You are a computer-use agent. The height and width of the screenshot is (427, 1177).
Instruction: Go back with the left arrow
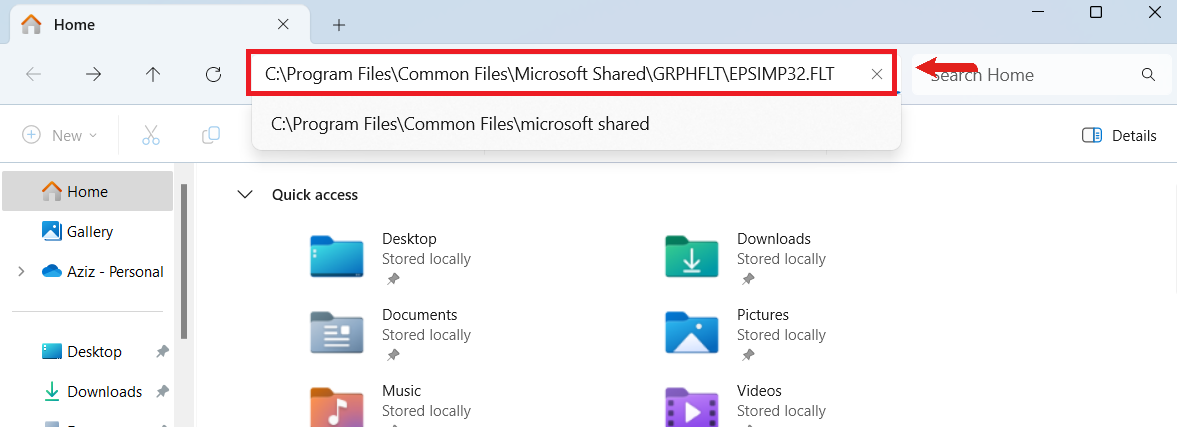tap(33, 74)
